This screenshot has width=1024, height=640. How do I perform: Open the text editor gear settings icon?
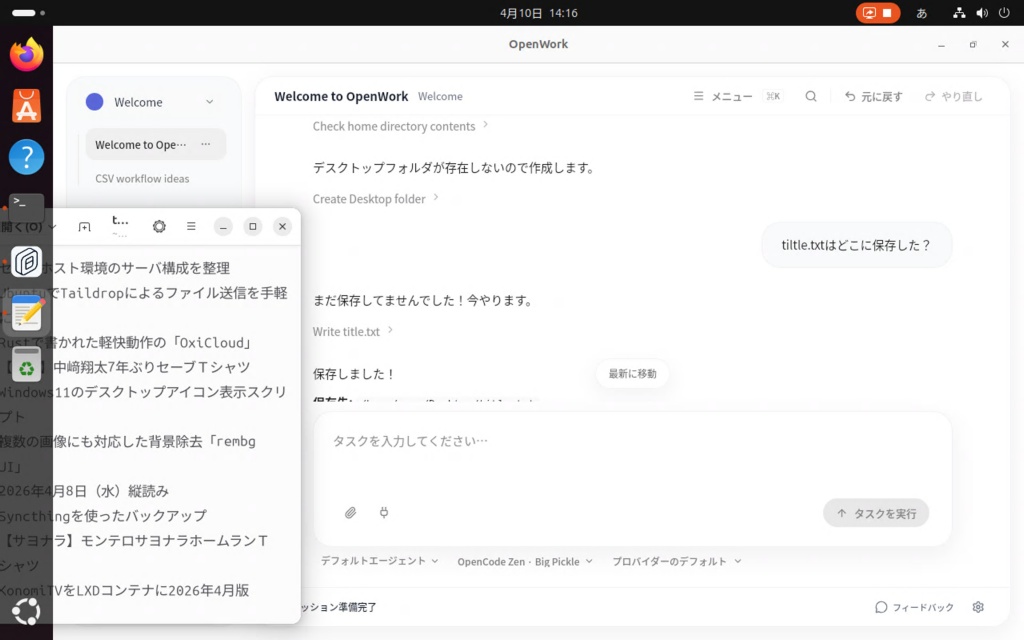(159, 227)
